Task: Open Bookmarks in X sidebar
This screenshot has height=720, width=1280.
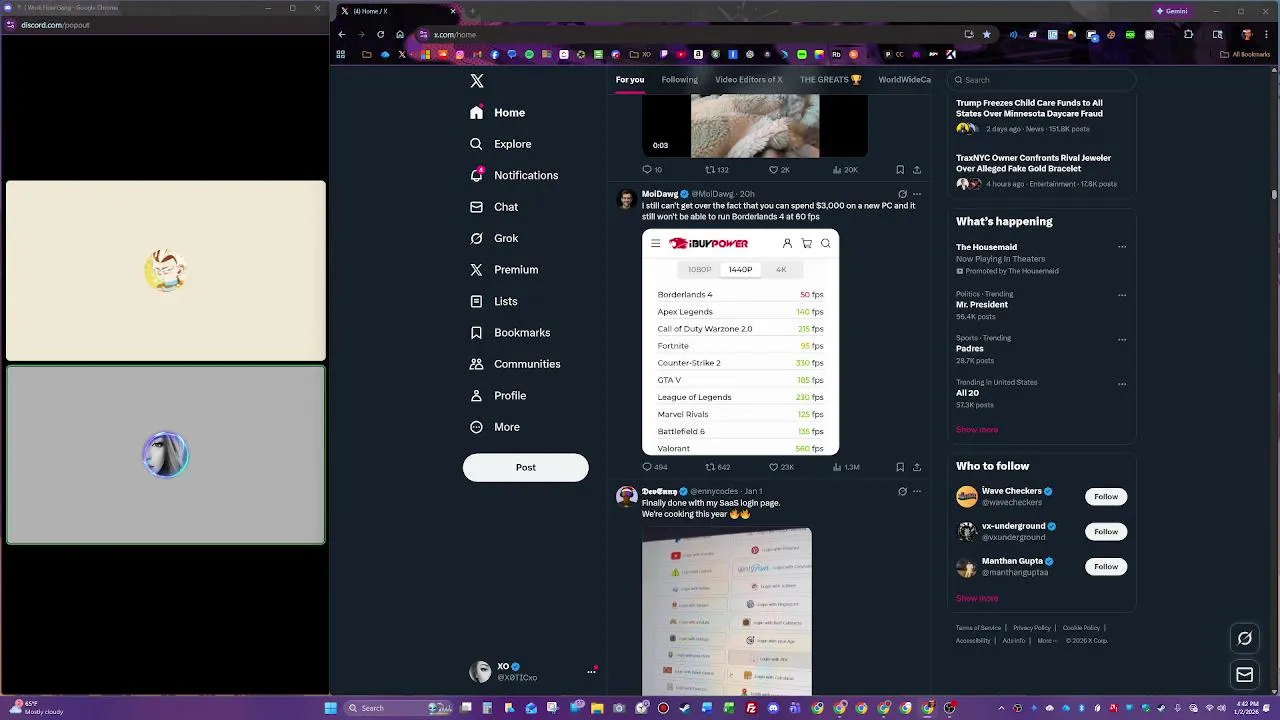Action: [x=510, y=333]
